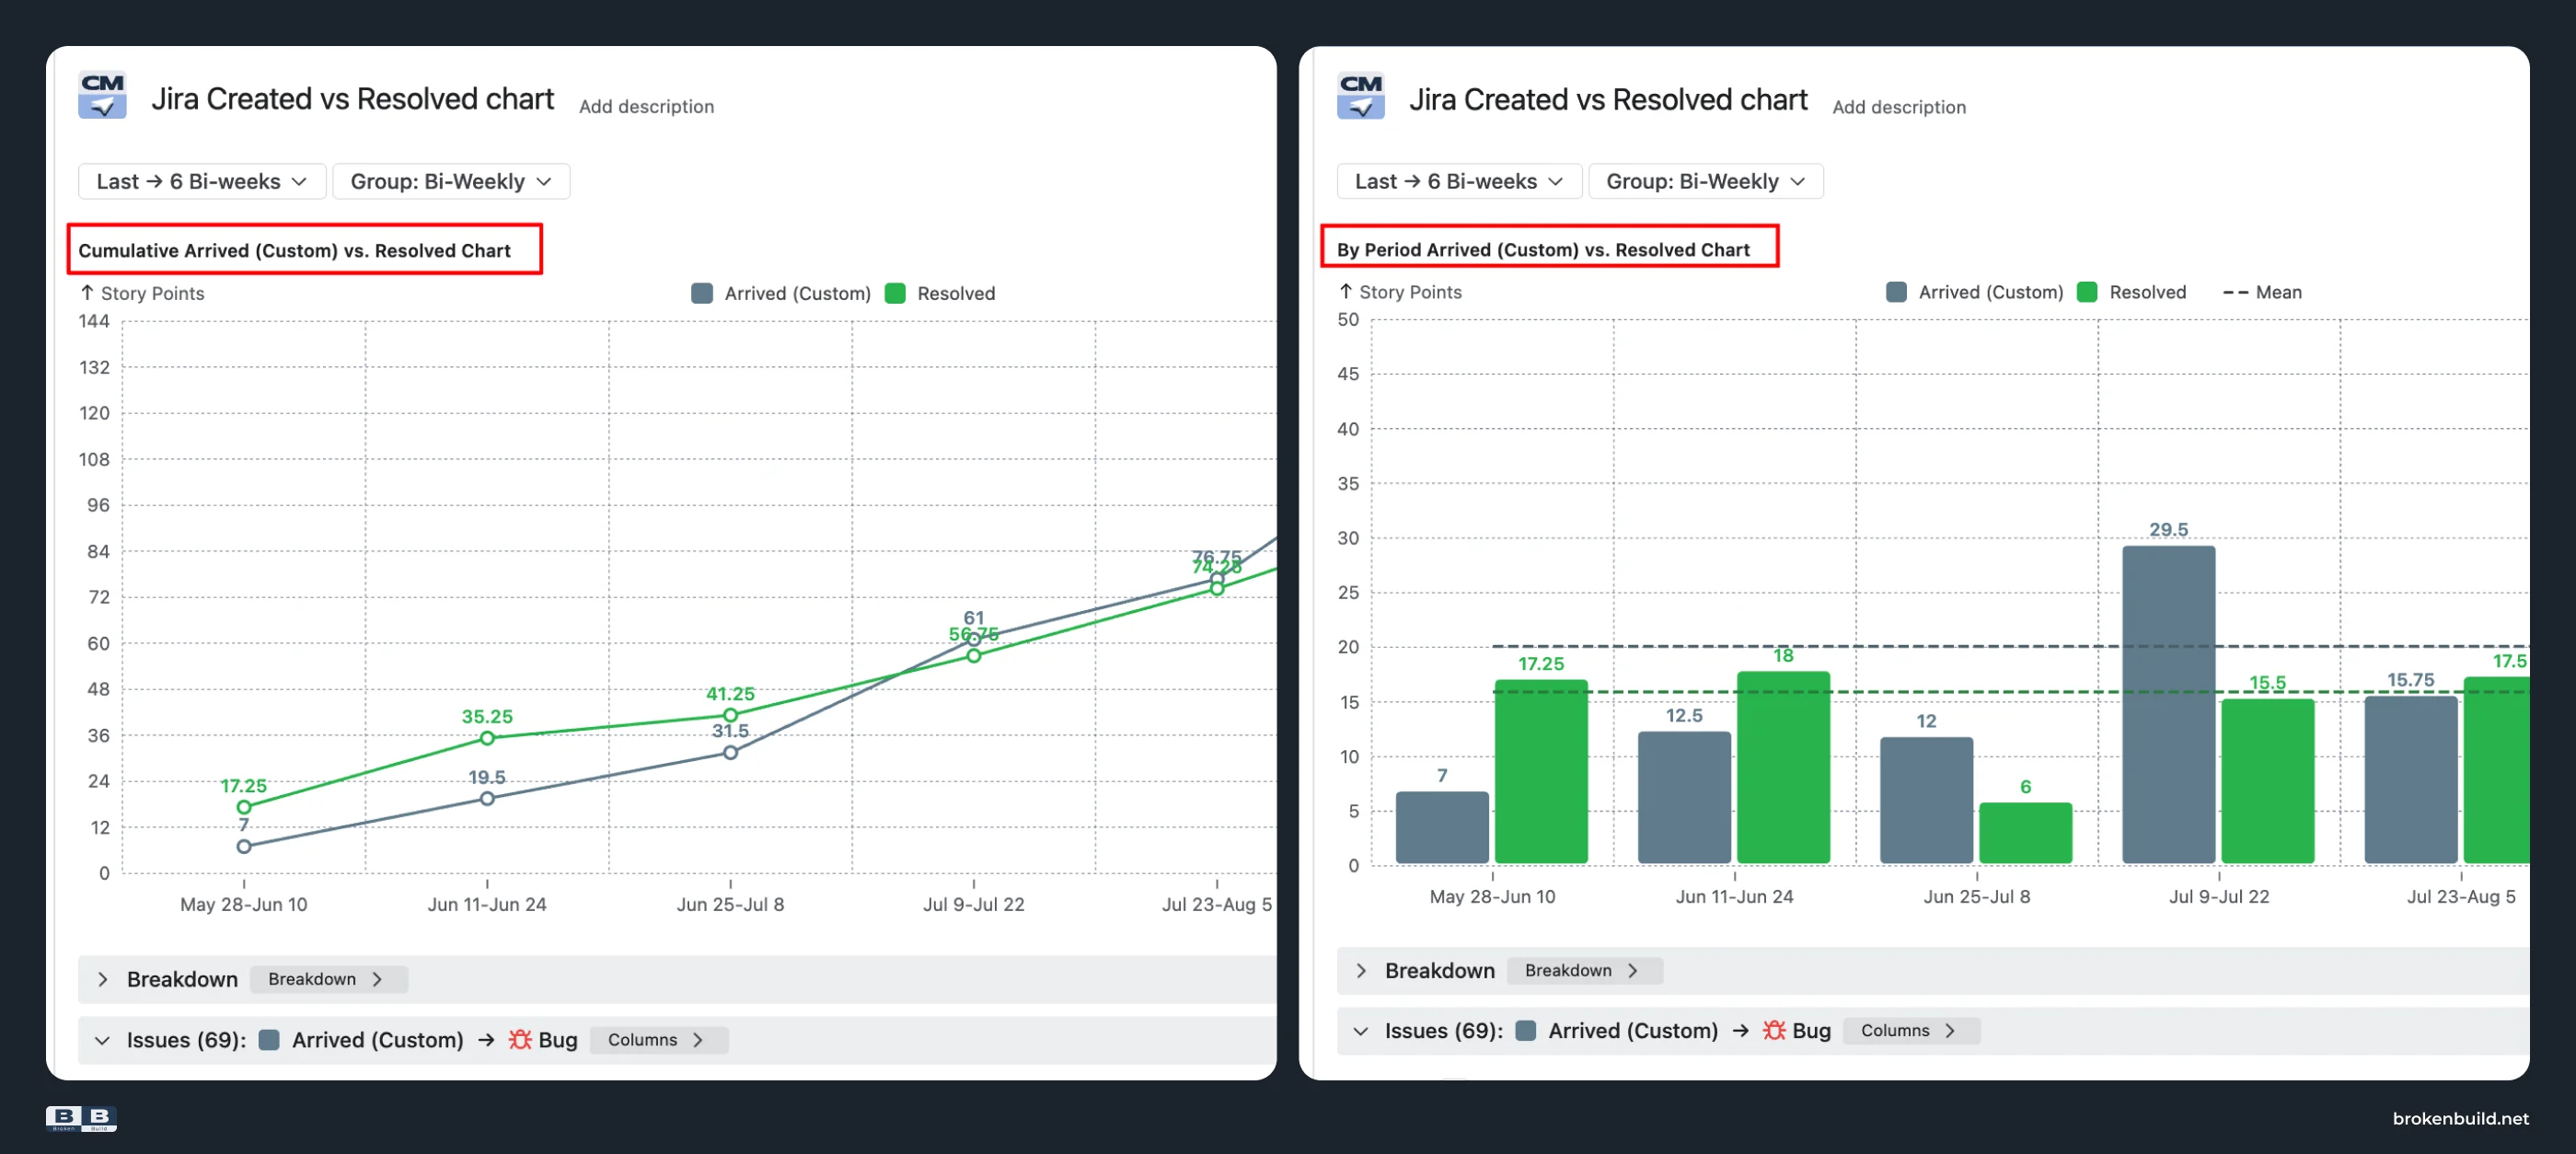
Task: Click the Breakdown chip button in right panel
Action: coord(1584,970)
